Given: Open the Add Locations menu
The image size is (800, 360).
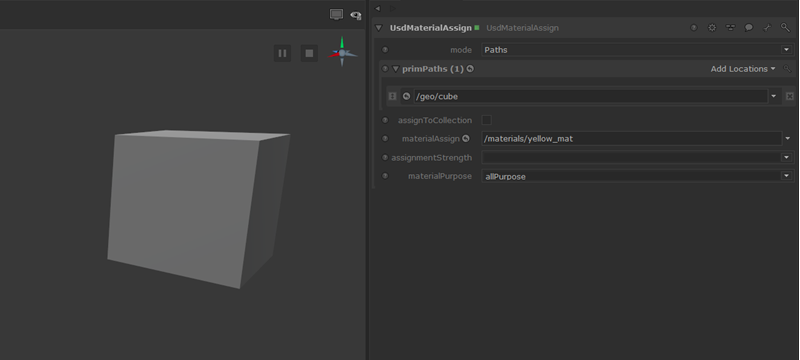Looking at the screenshot, I should 743,69.
